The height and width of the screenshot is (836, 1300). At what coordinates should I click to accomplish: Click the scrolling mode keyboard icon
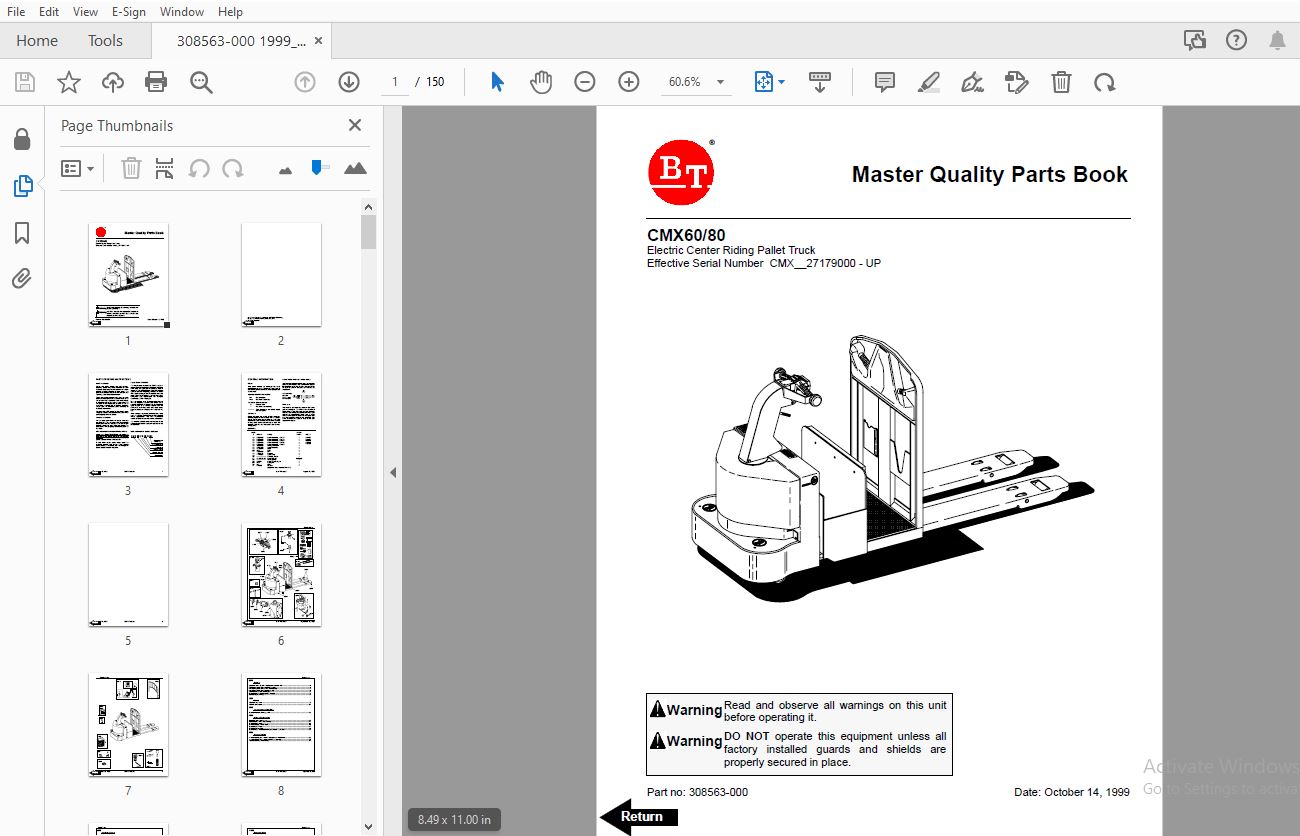[820, 82]
